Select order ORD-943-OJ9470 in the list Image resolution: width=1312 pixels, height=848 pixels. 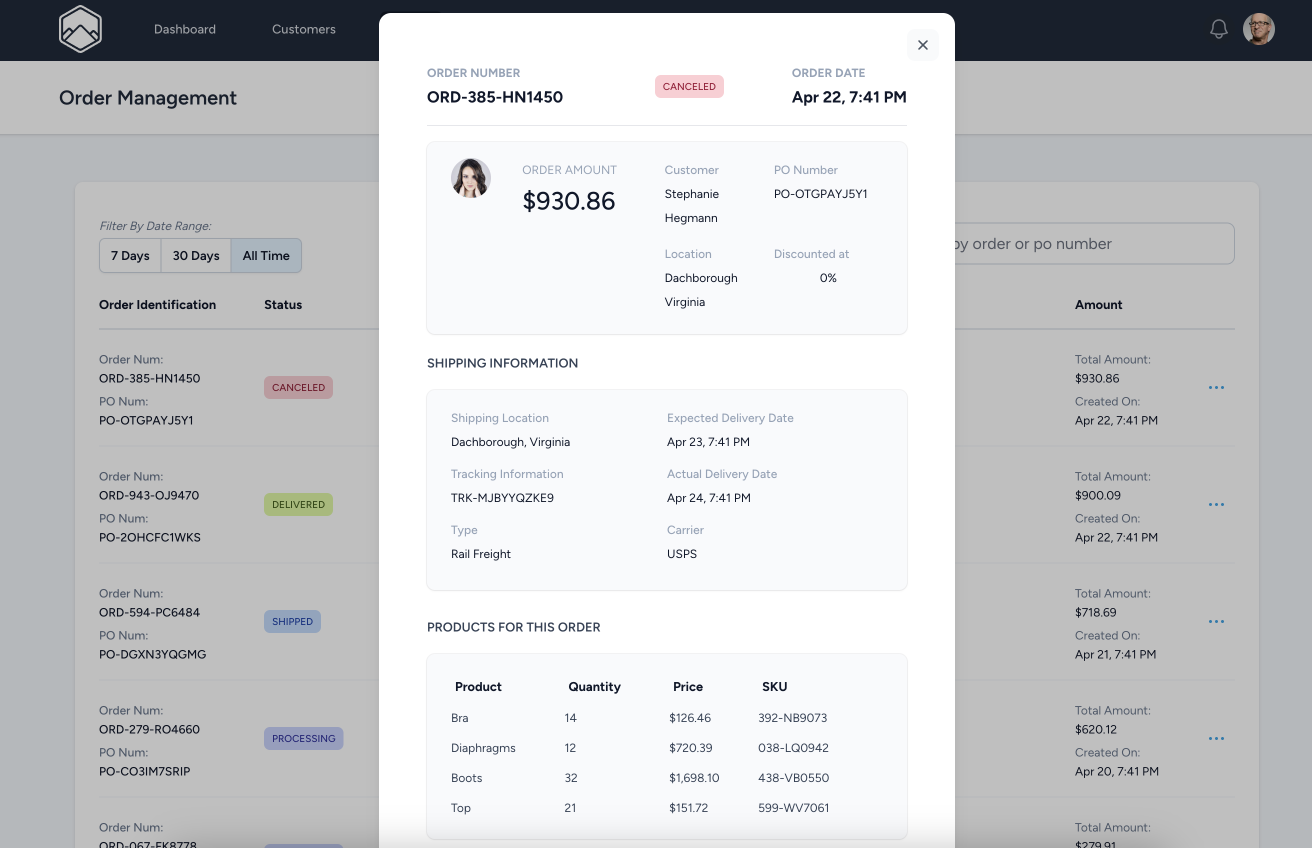pyautogui.click(x=149, y=495)
